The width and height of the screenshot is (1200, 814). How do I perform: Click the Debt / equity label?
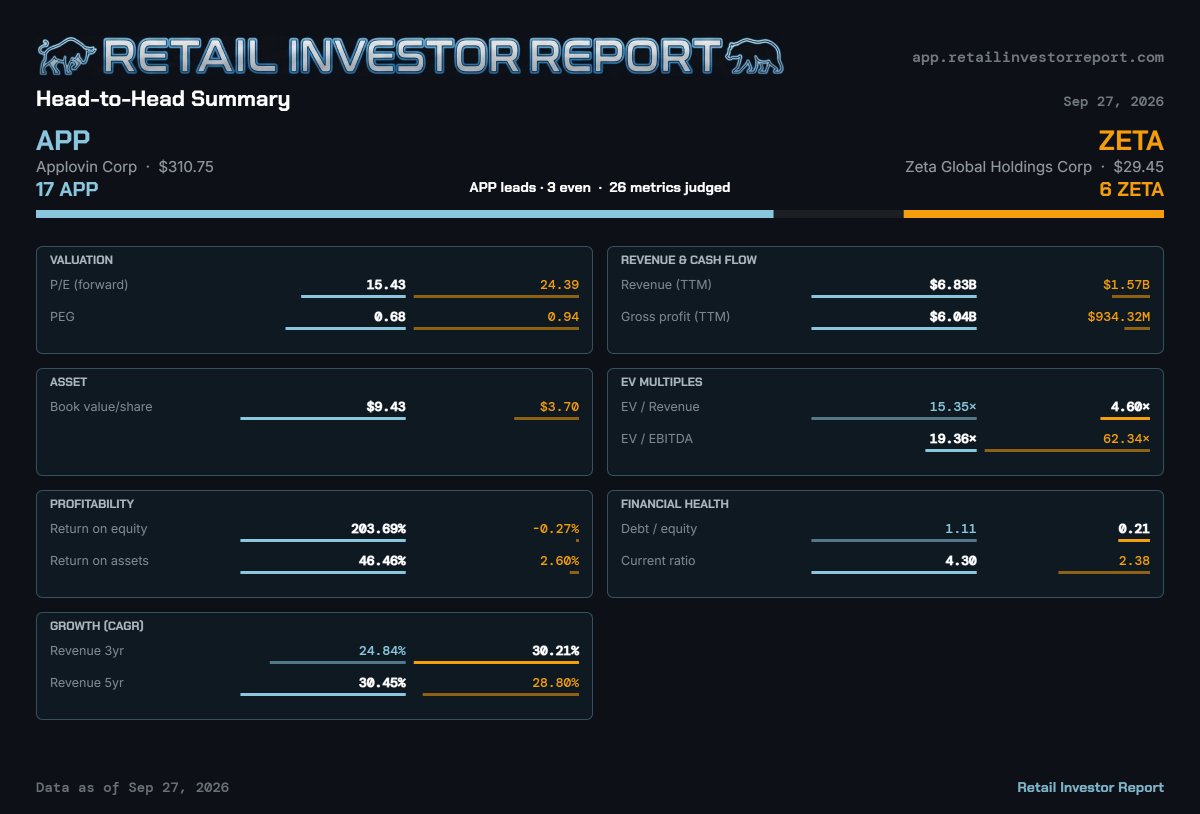pyautogui.click(x=659, y=529)
